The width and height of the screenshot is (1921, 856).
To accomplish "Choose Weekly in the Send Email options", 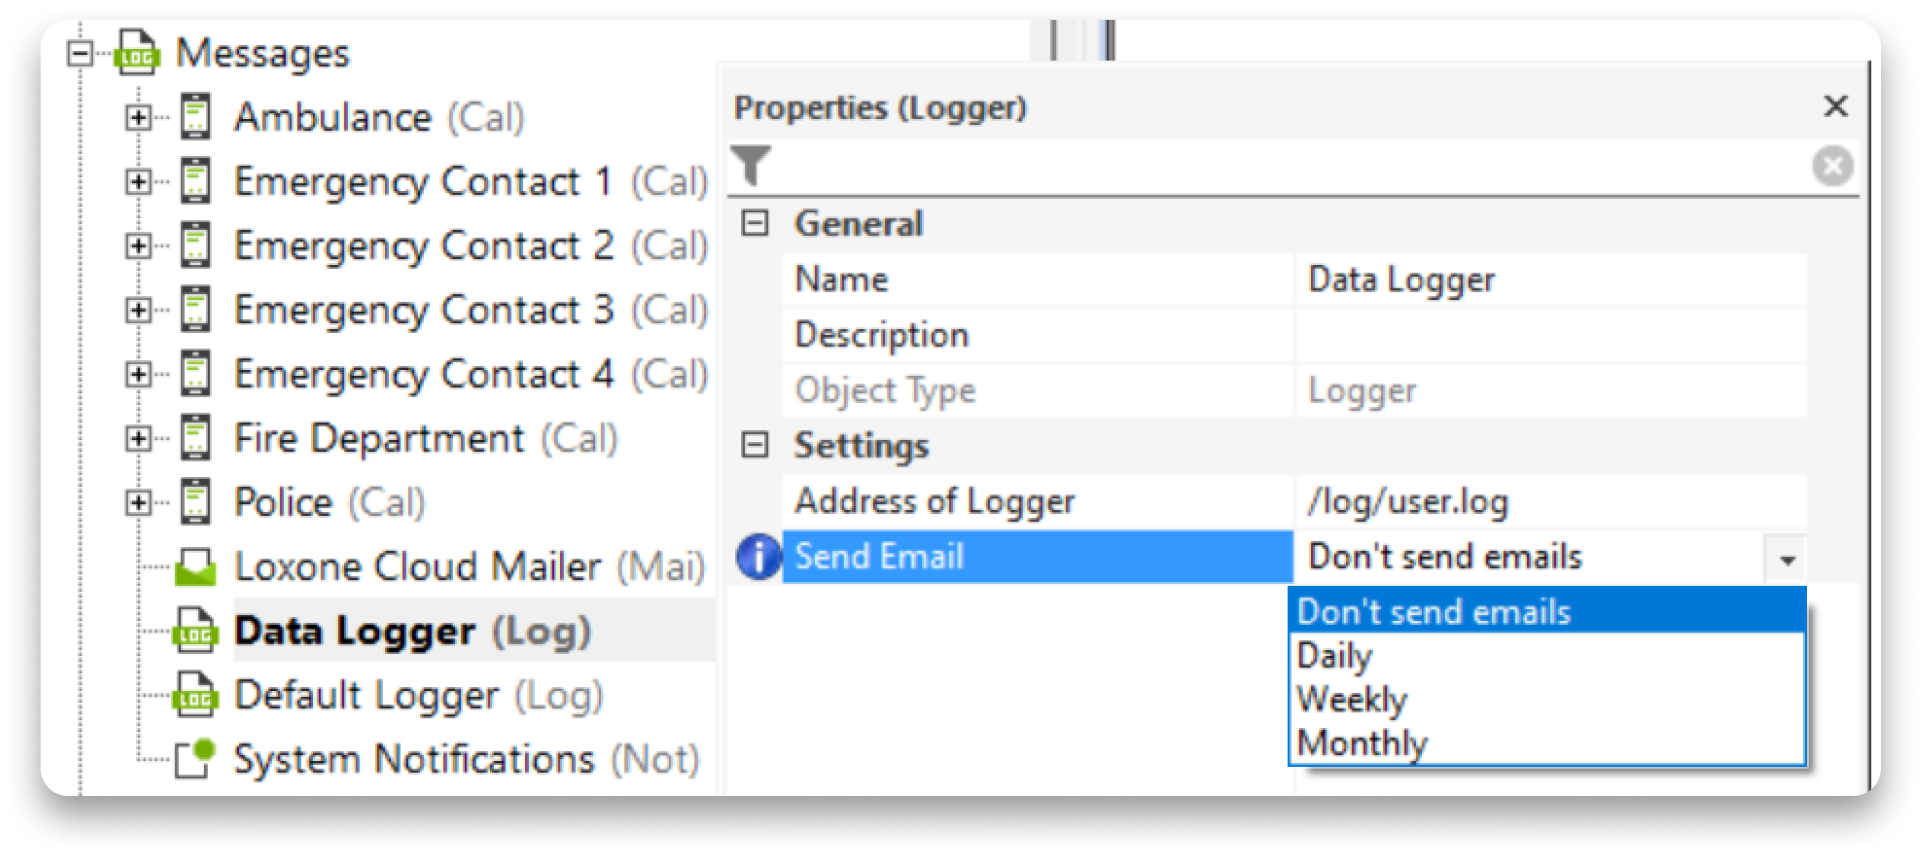I will click(x=1351, y=700).
